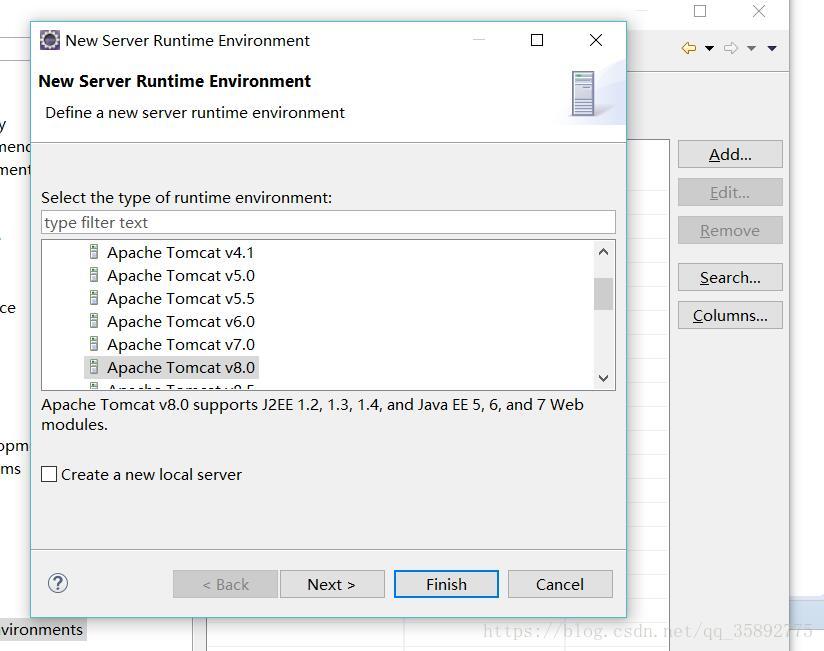Select Apache Tomcat v8.0 runtime
This screenshot has height=651, width=824.
click(181, 368)
